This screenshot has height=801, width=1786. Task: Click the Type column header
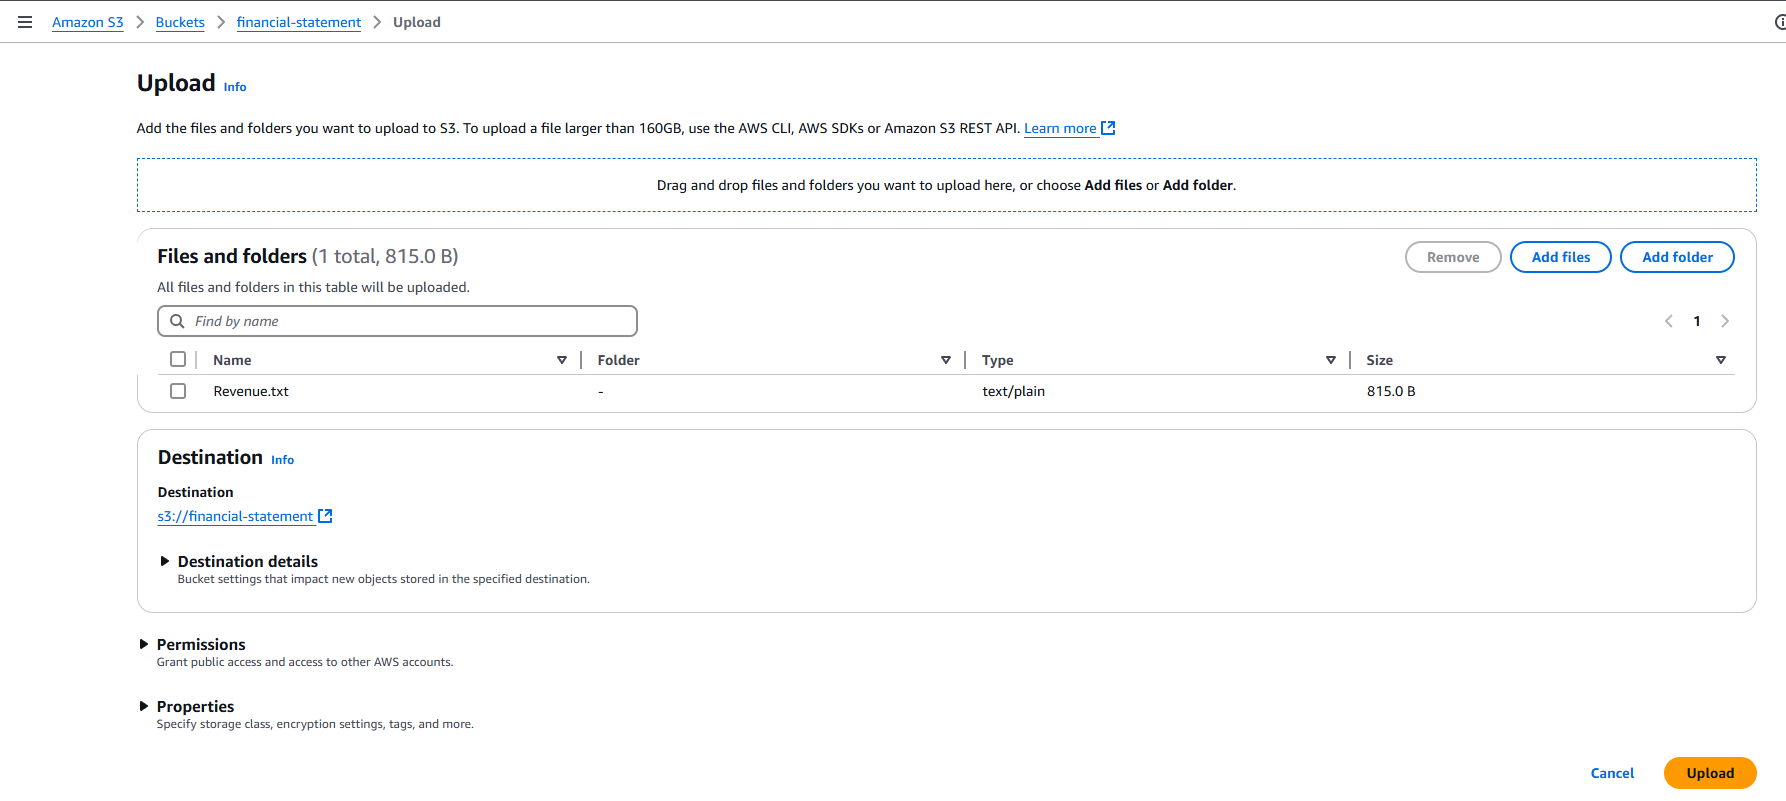[997, 360]
